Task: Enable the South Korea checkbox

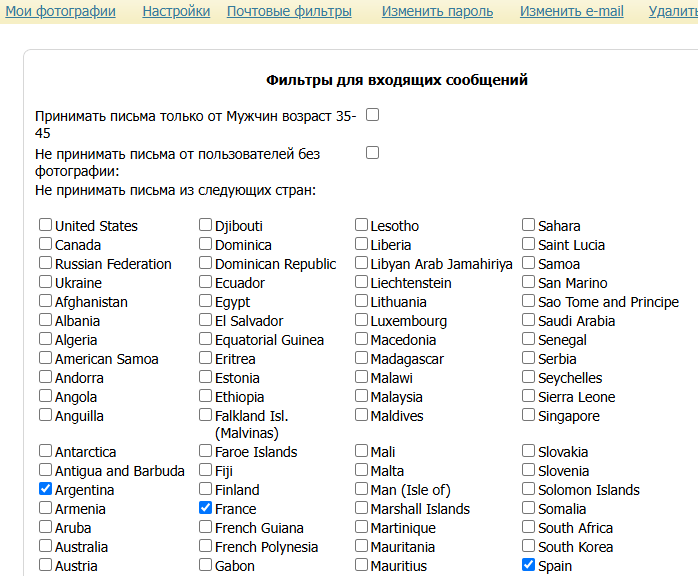Action: coord(529,547)
